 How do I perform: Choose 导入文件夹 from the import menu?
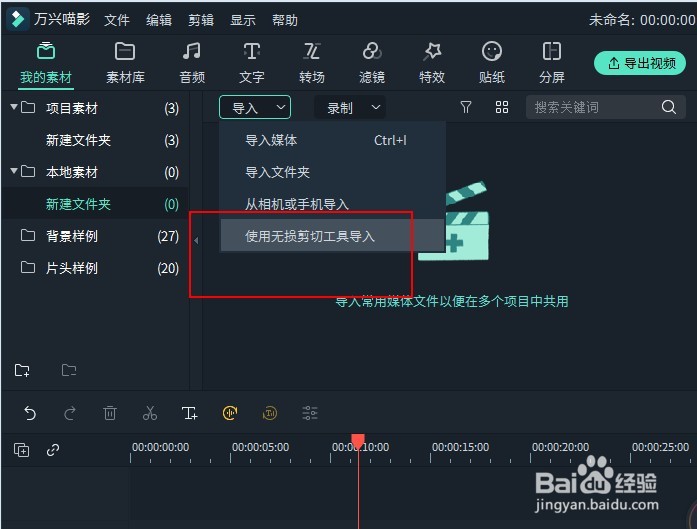(x=332, y=172)
